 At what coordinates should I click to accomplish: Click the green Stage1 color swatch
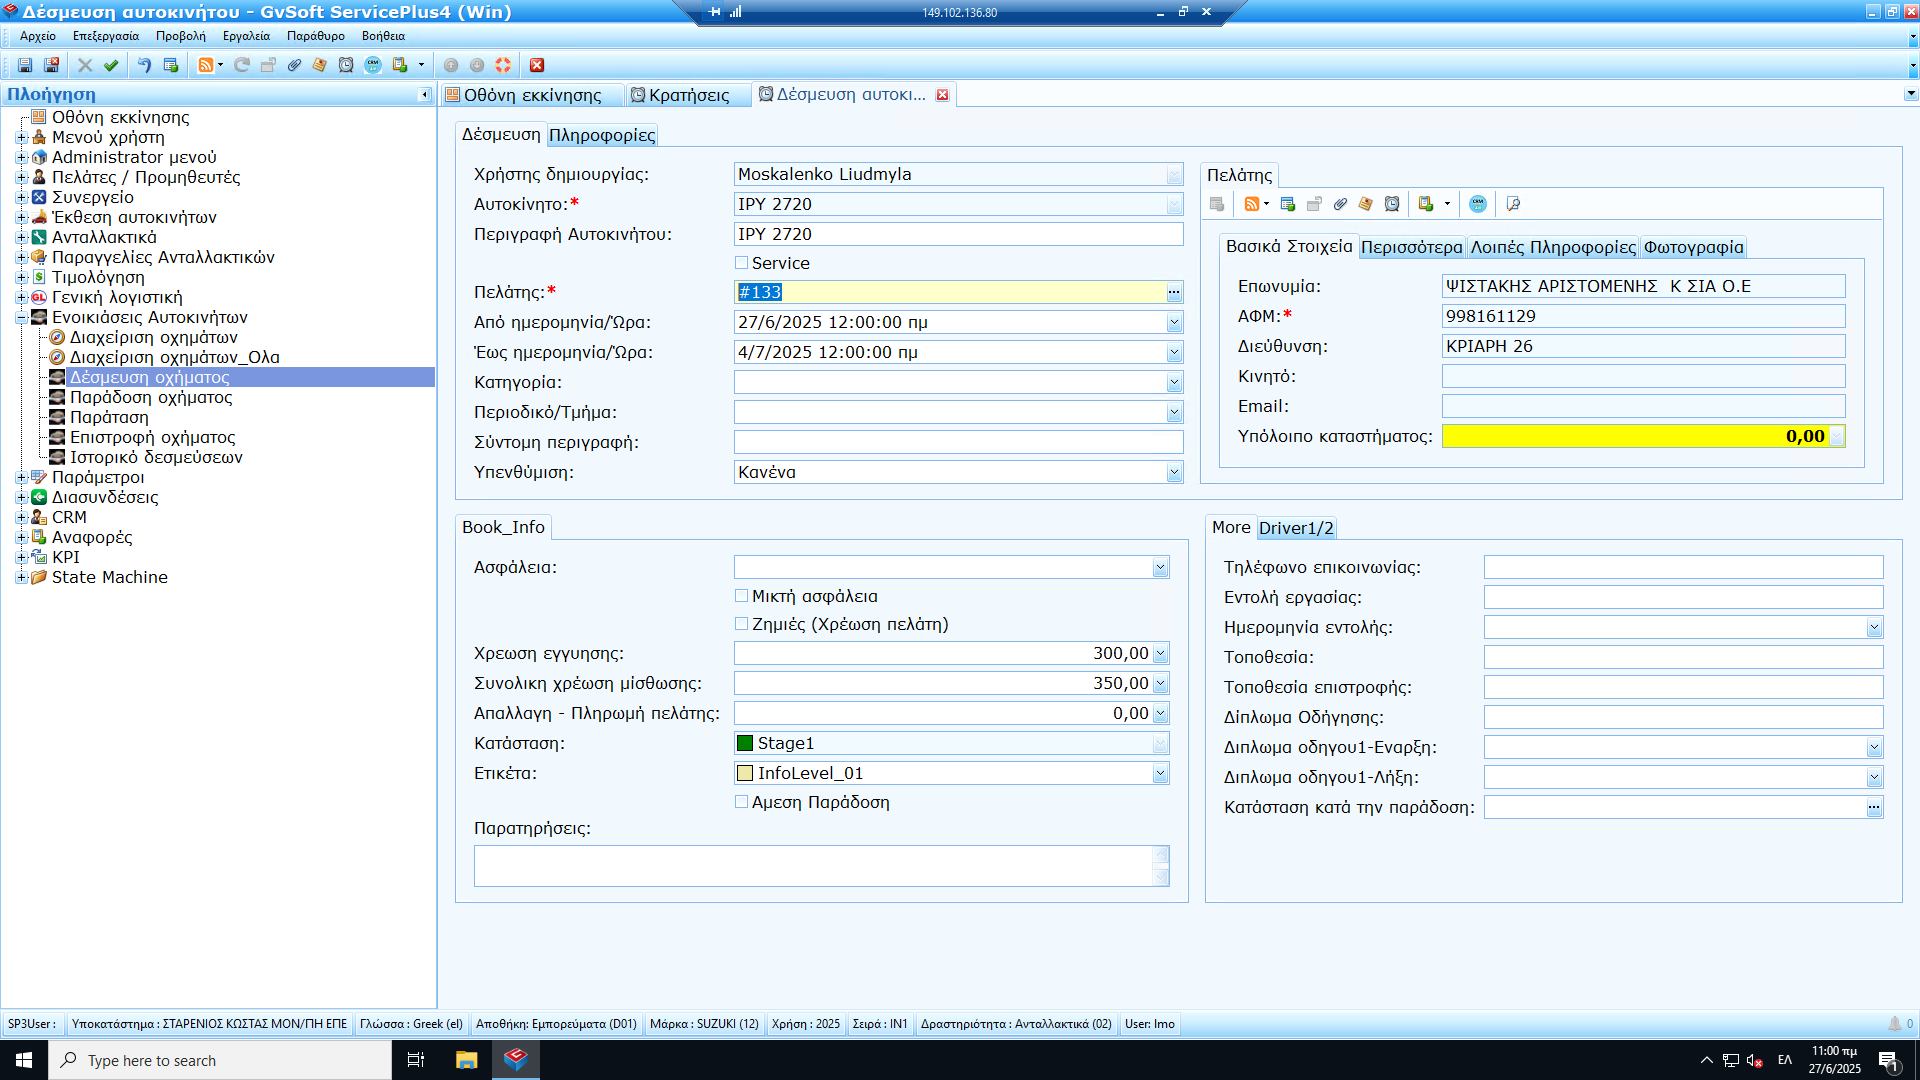tap(745, 743)
